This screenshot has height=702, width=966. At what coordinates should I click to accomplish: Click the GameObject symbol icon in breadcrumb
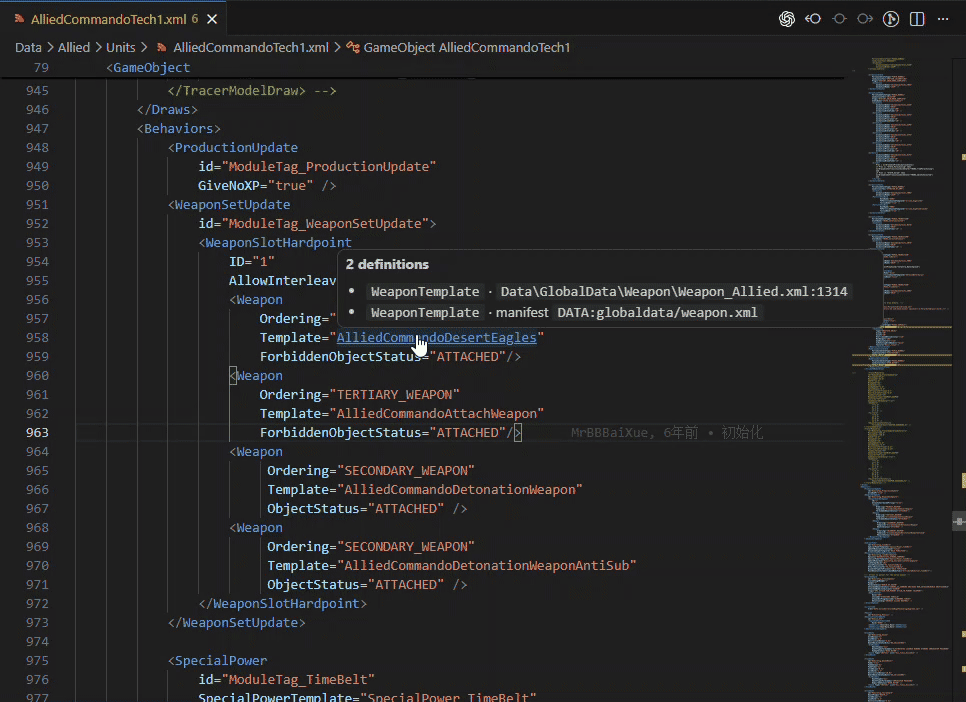point(353,47)
